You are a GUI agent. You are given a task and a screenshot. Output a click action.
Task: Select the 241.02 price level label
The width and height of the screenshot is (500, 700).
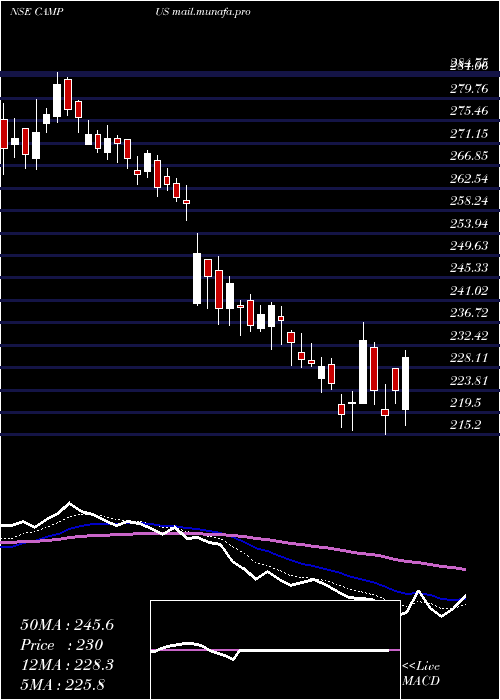tap(469, 290)
